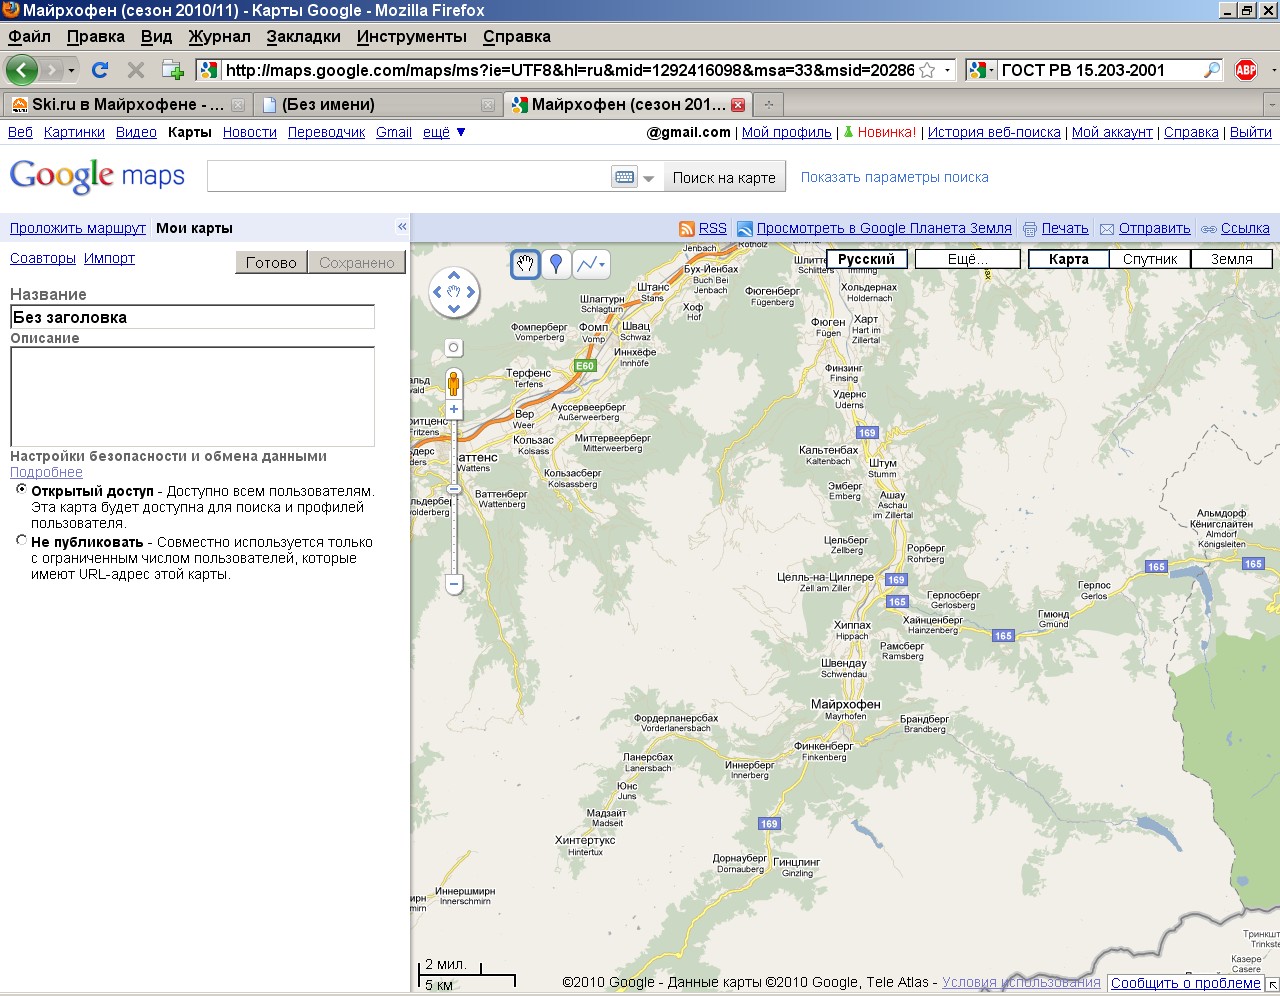
Task: Click the search magnifier icon in Firefox
Action: pyautogui.click(x=1211, y=70)
